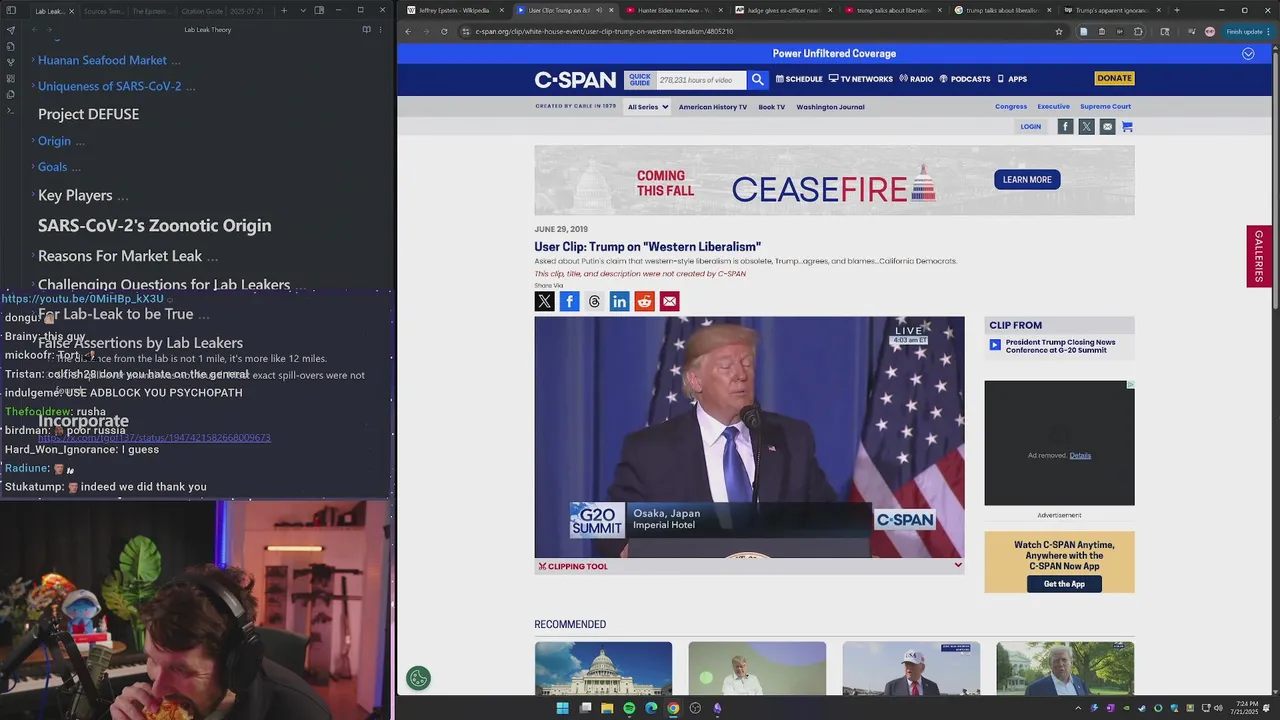Open the Podcasts menu item
The image size is (1280, 720).
tap(965, 79)
